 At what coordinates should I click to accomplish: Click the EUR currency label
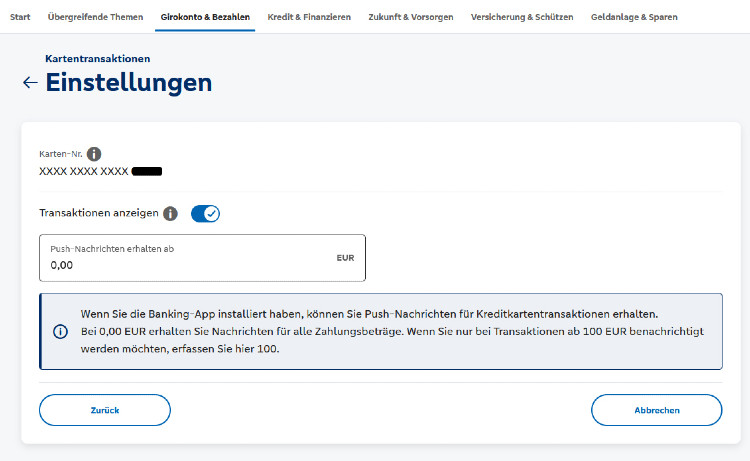coord(345,258)
